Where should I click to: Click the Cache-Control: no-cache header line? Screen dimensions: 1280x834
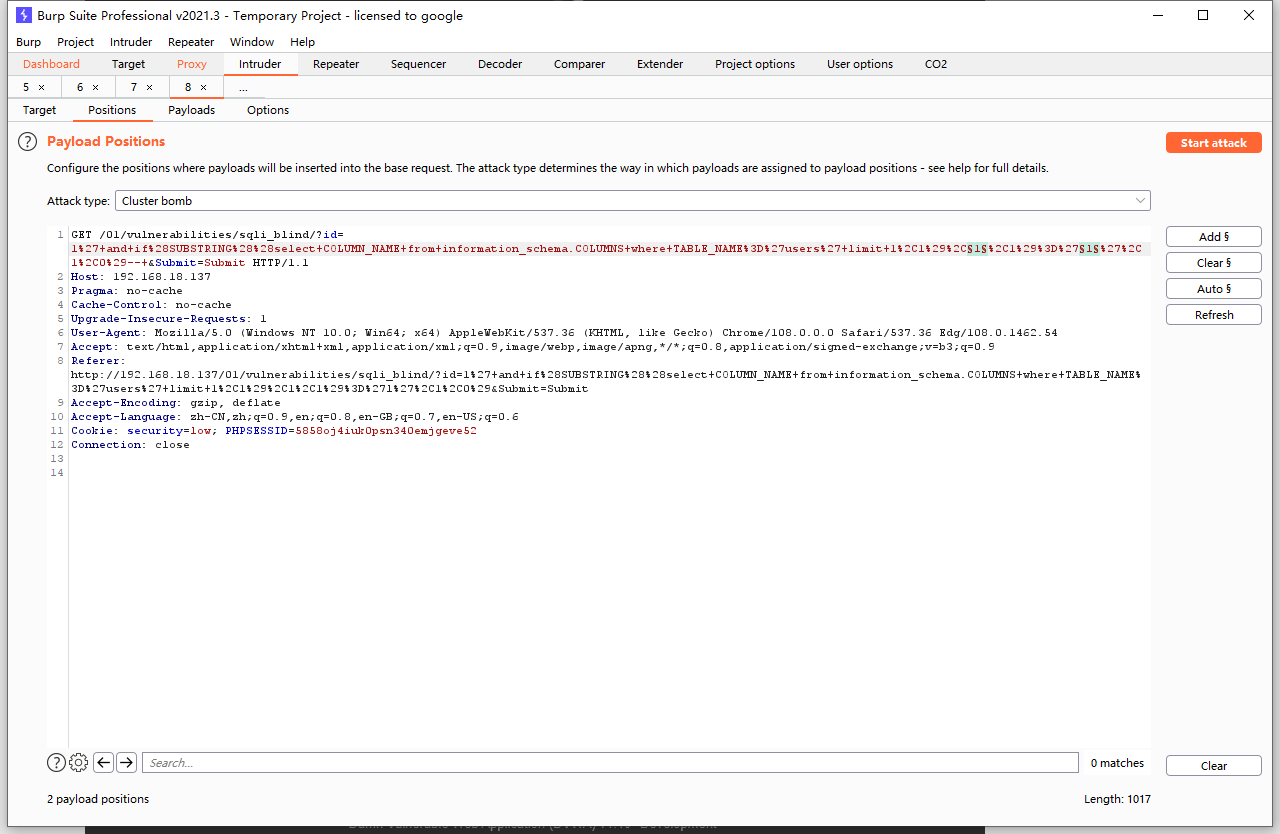point(151,305)
